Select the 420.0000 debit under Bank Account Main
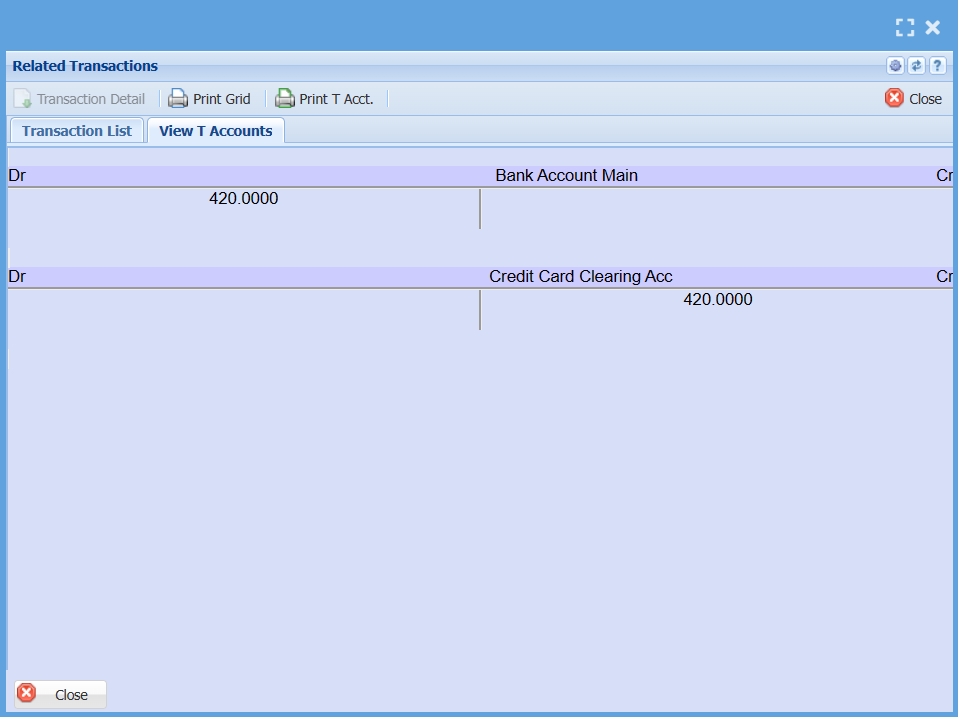The width and height of the screenshot is (958, 717). tap(243, 199)
